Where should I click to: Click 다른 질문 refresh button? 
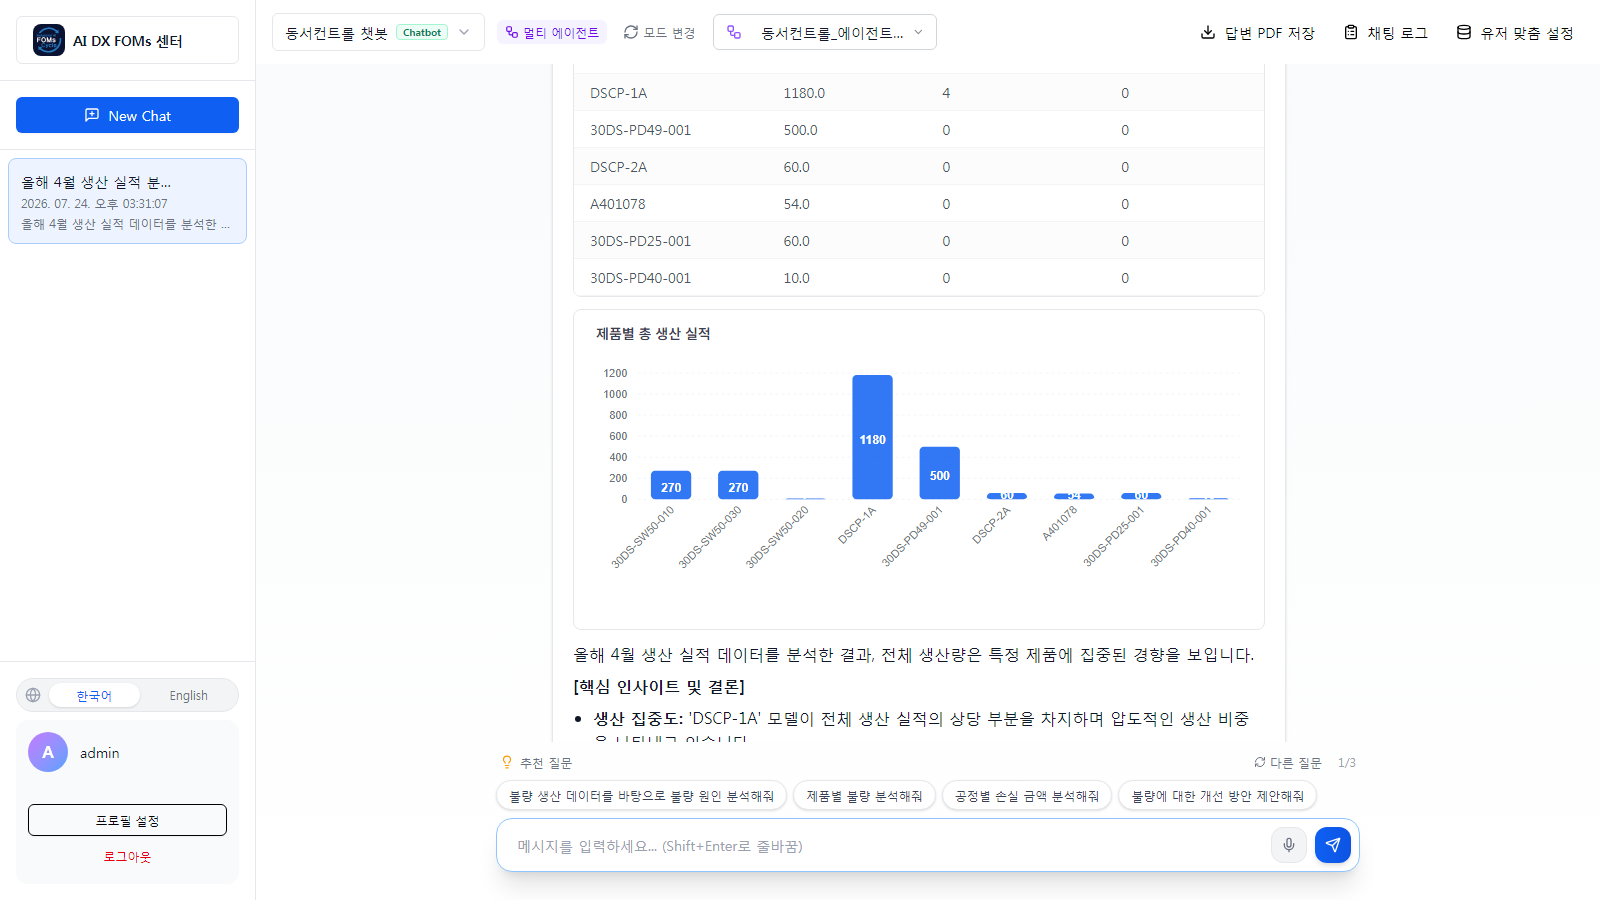click(x=1288, y=762)
